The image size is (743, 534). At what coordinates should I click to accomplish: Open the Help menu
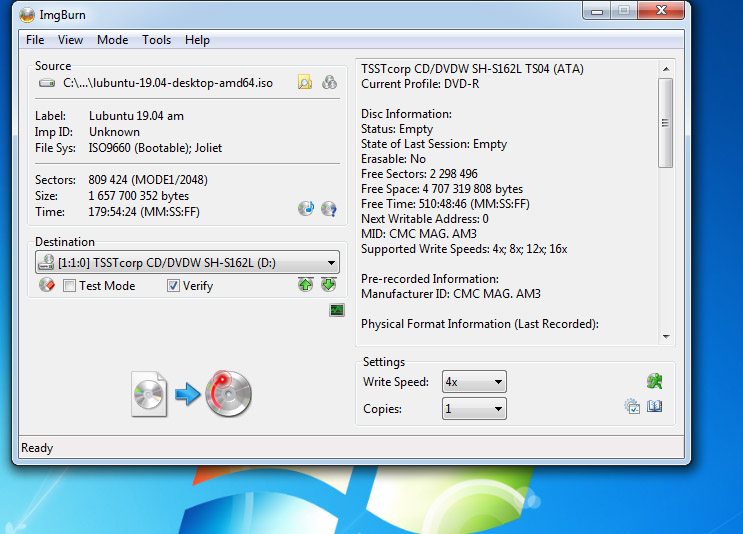197,40
